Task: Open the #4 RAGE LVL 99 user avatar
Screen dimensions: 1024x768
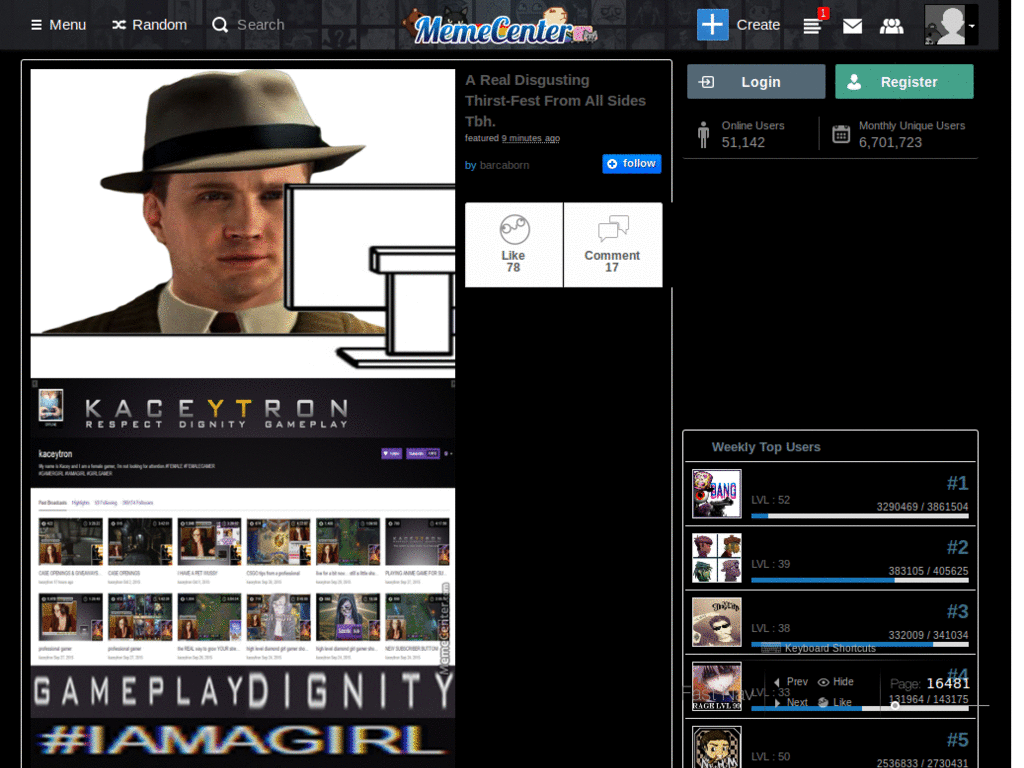Action: 716,686
